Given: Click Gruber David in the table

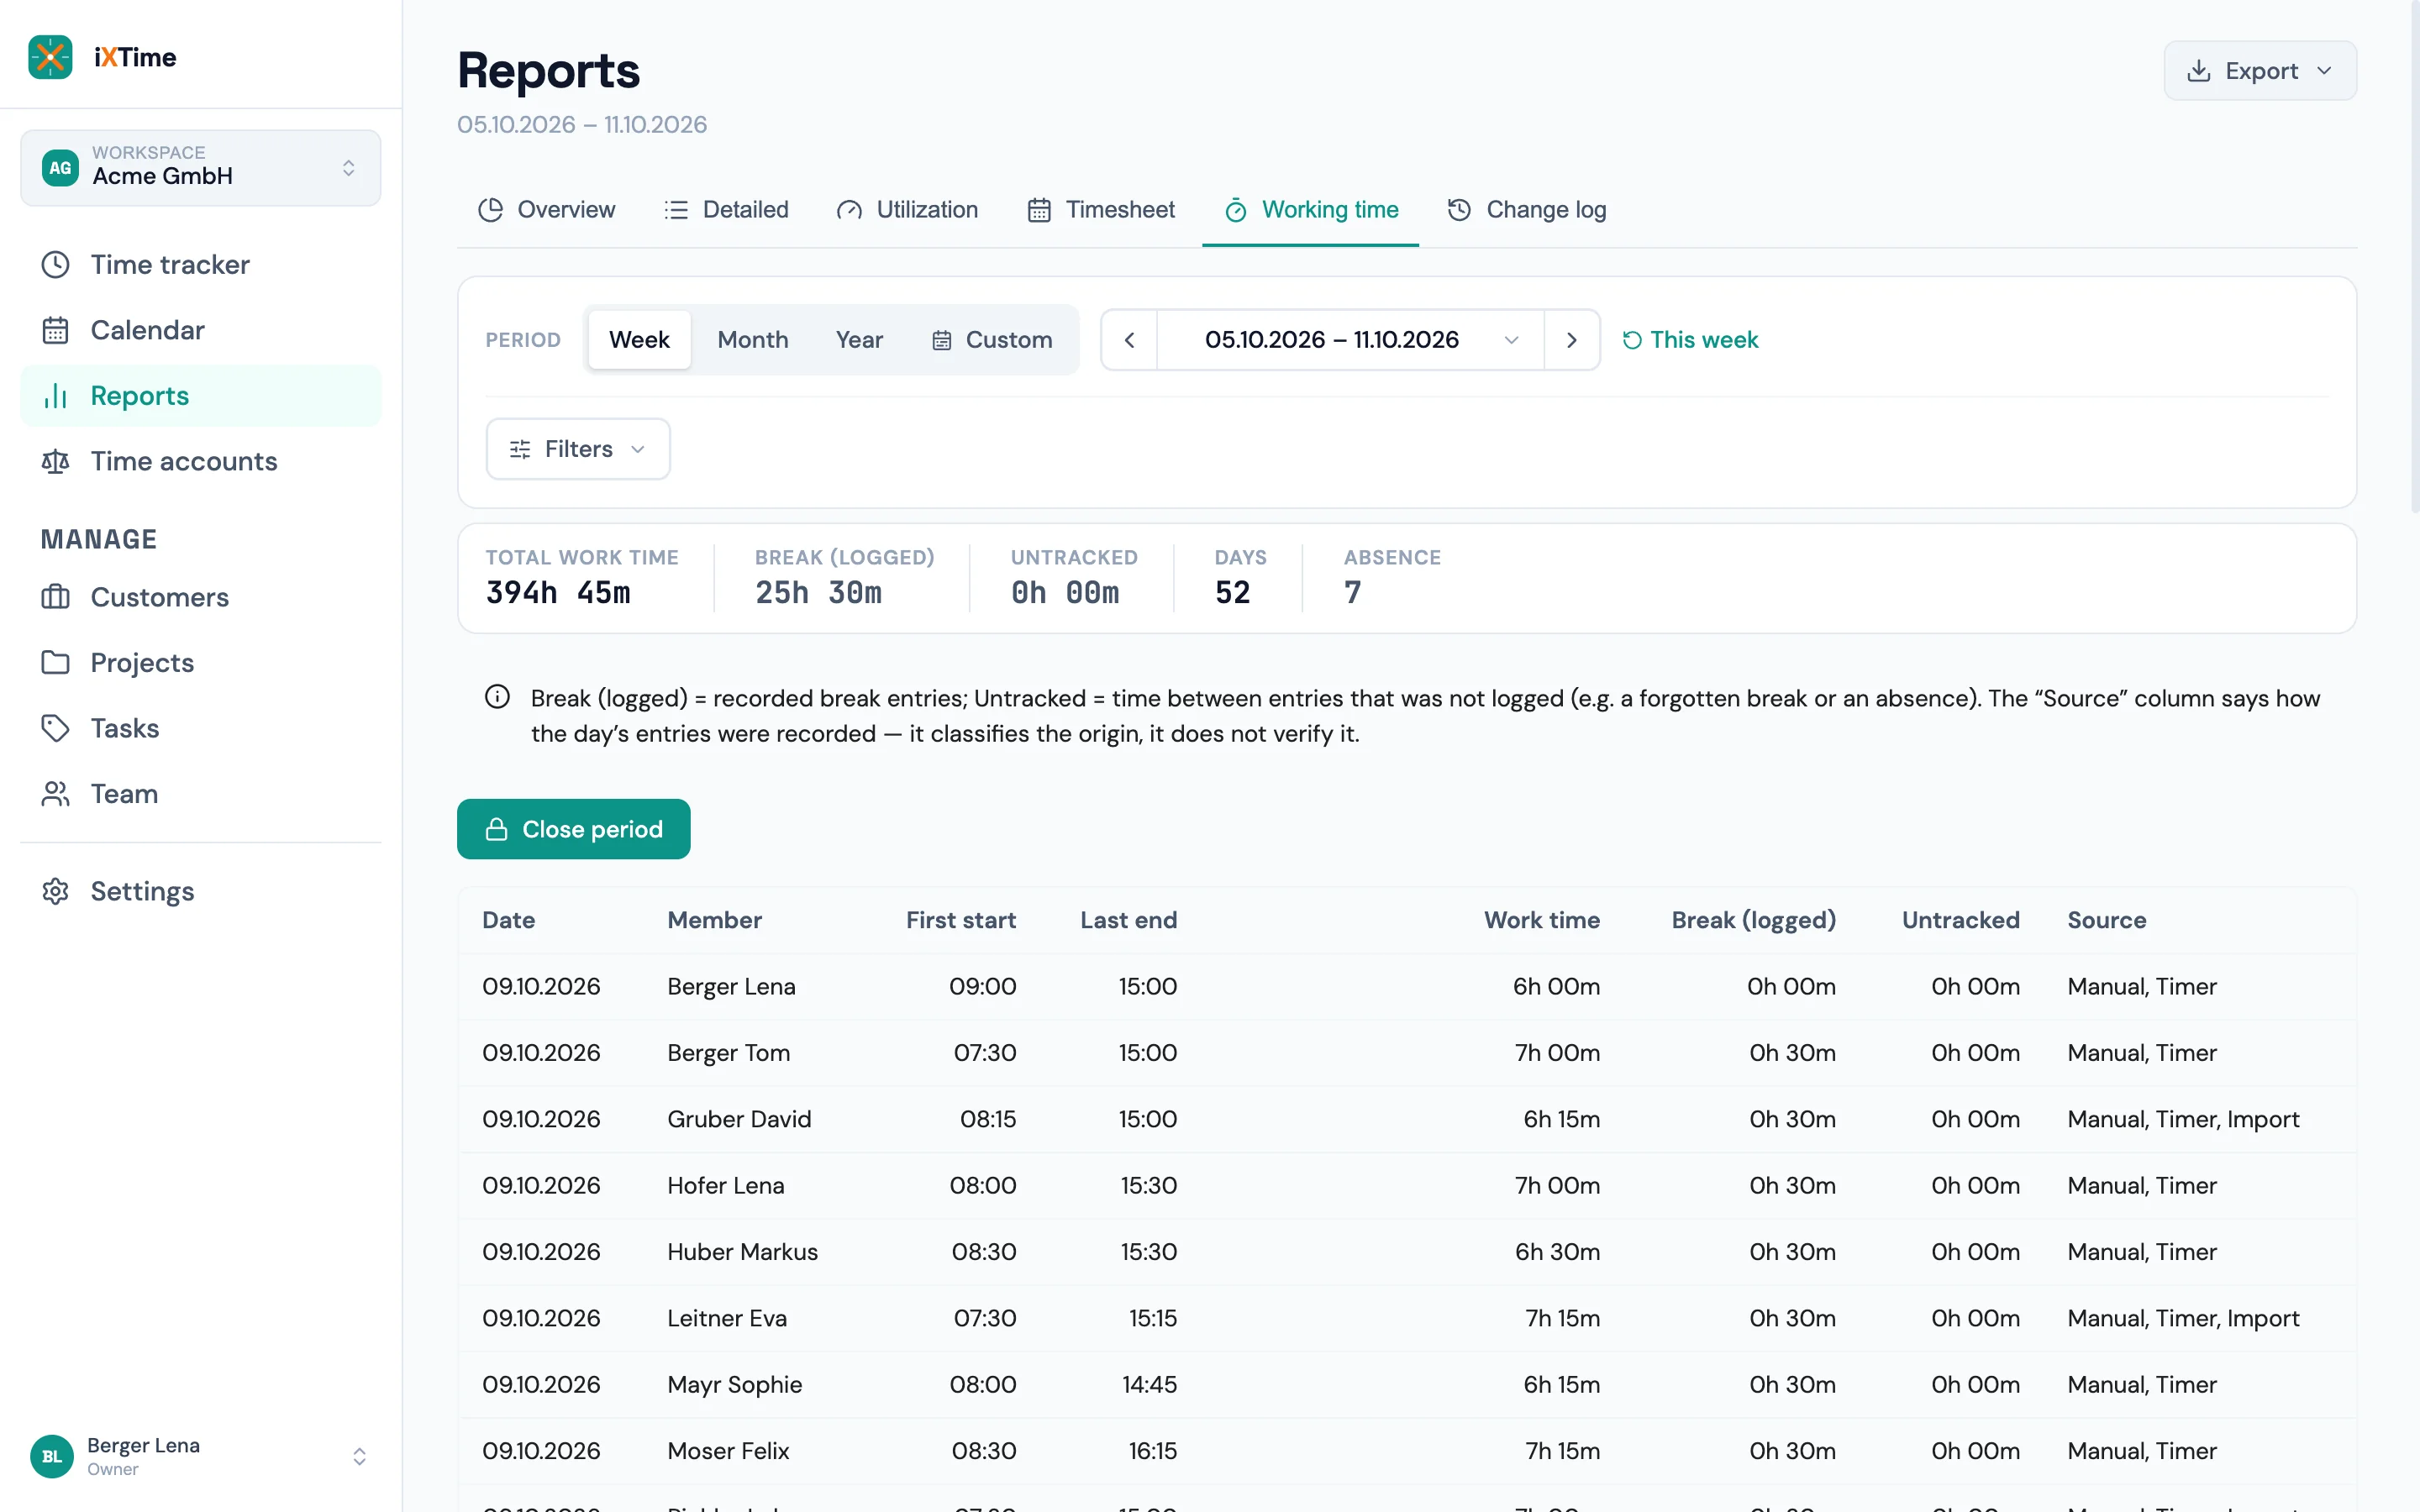Looking at the screenshot, I should [x=739, y=1119].
